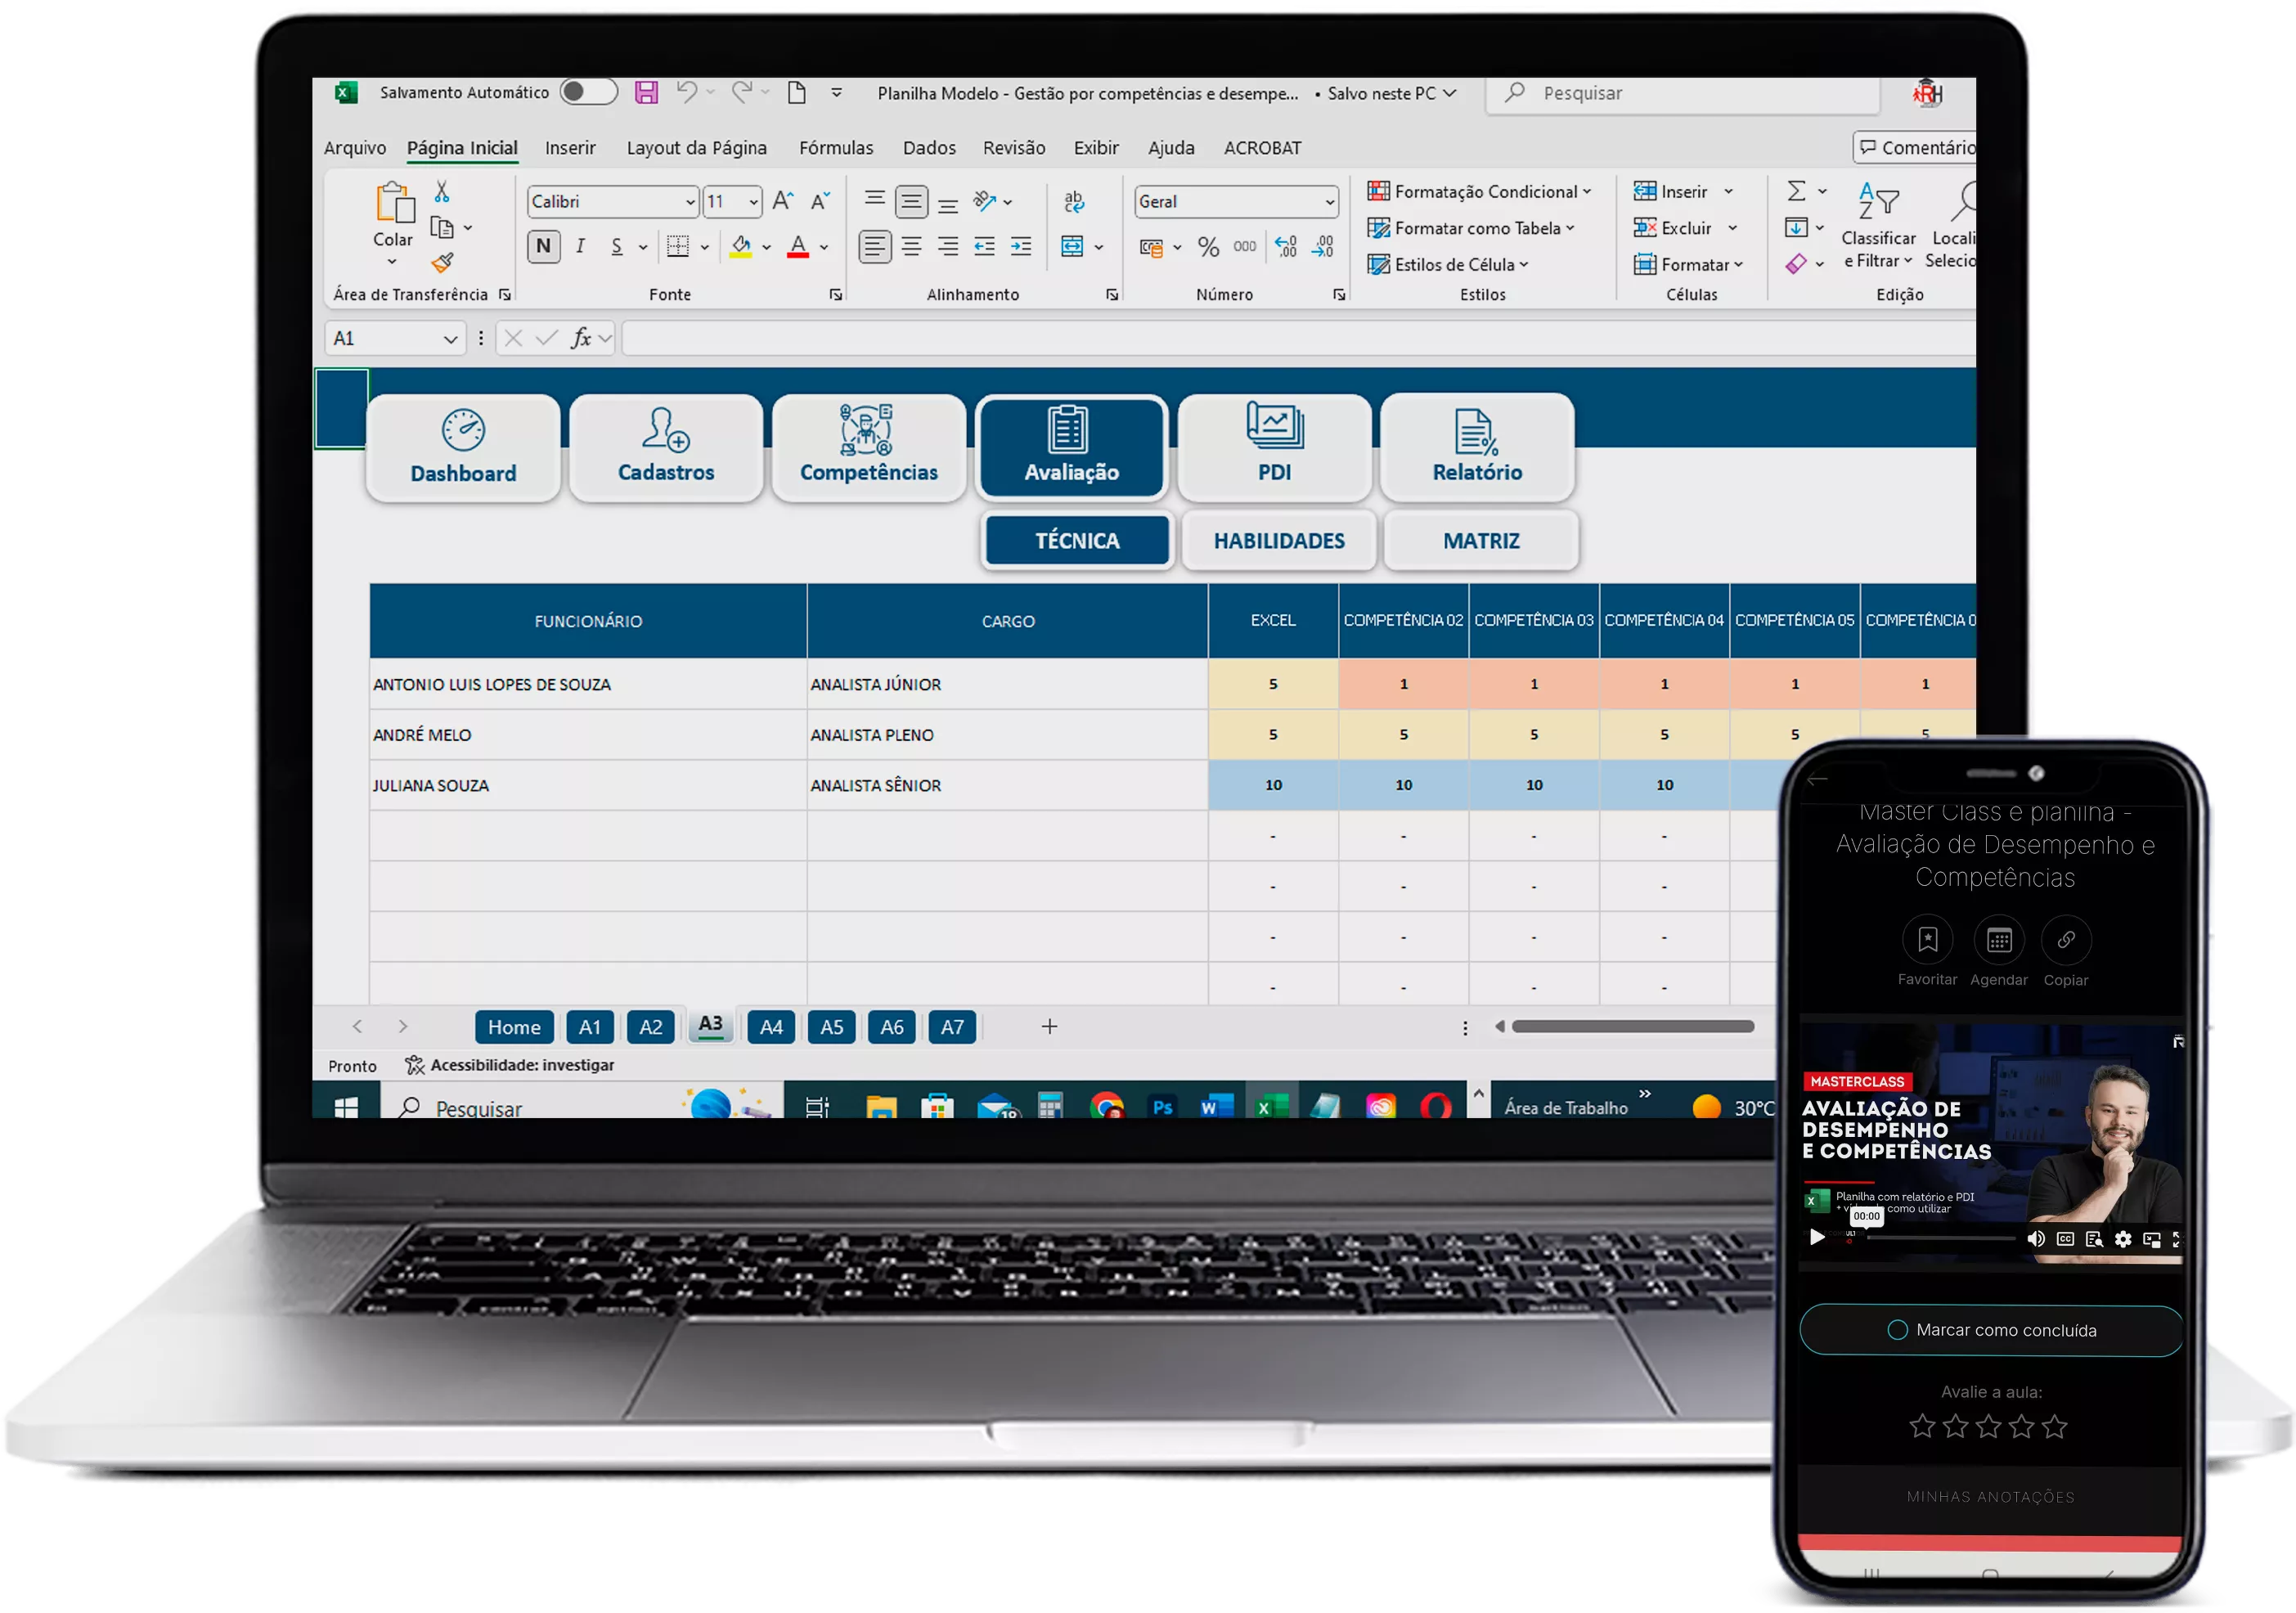Click the Undo arrow icon
The image size is (2296, 1613).
686,92
